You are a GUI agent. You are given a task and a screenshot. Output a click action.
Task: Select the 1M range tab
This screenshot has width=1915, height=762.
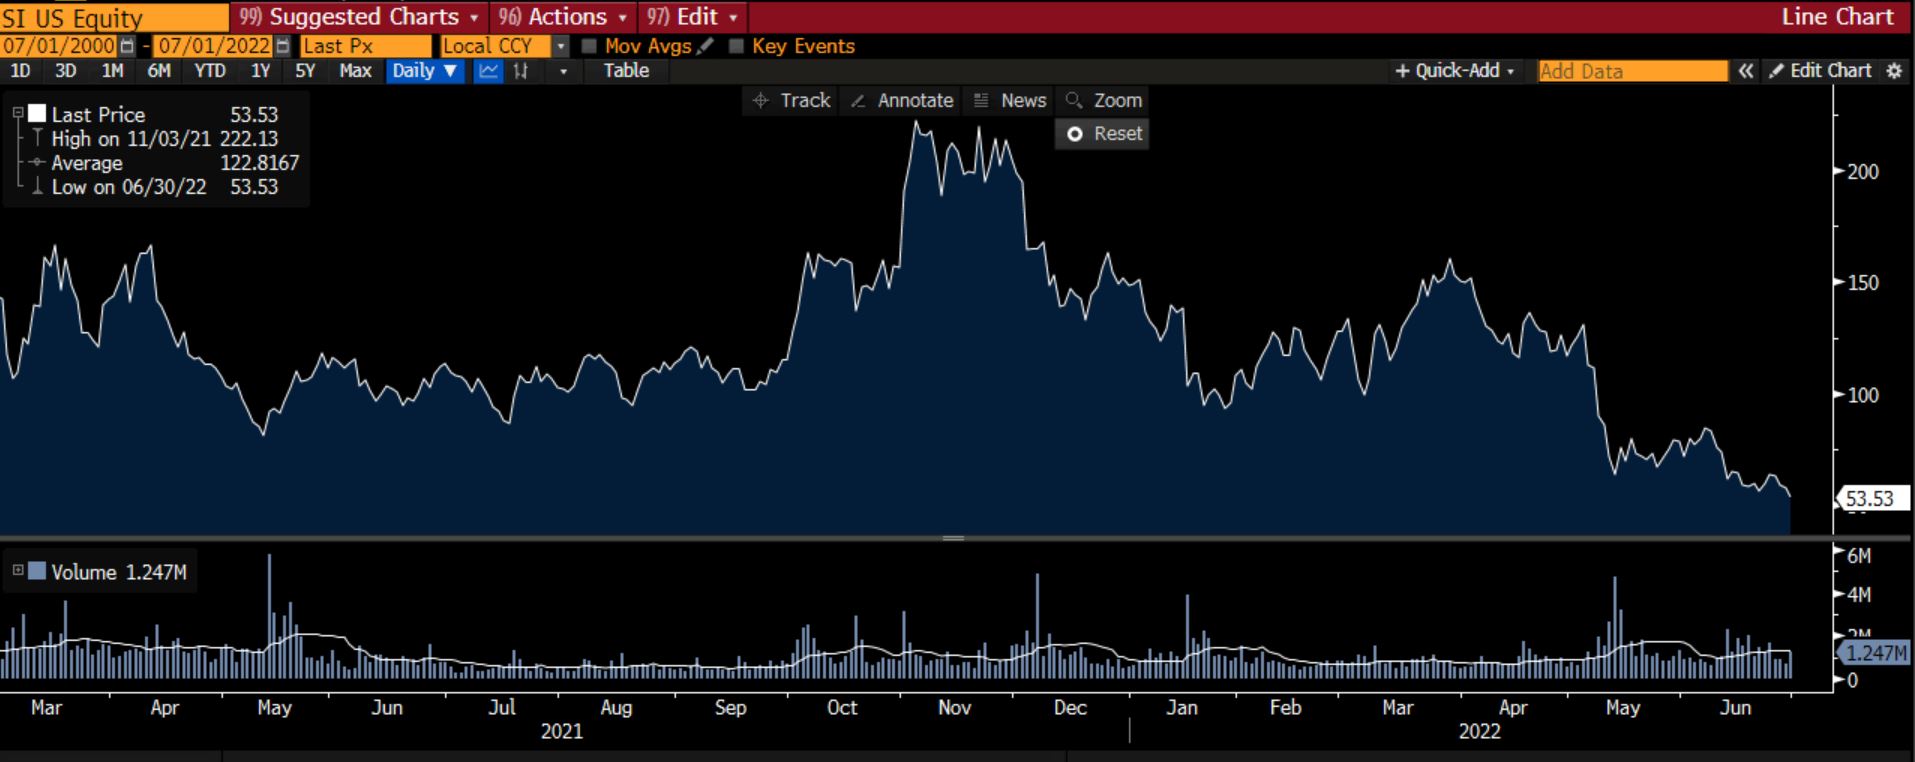[112, 71]
